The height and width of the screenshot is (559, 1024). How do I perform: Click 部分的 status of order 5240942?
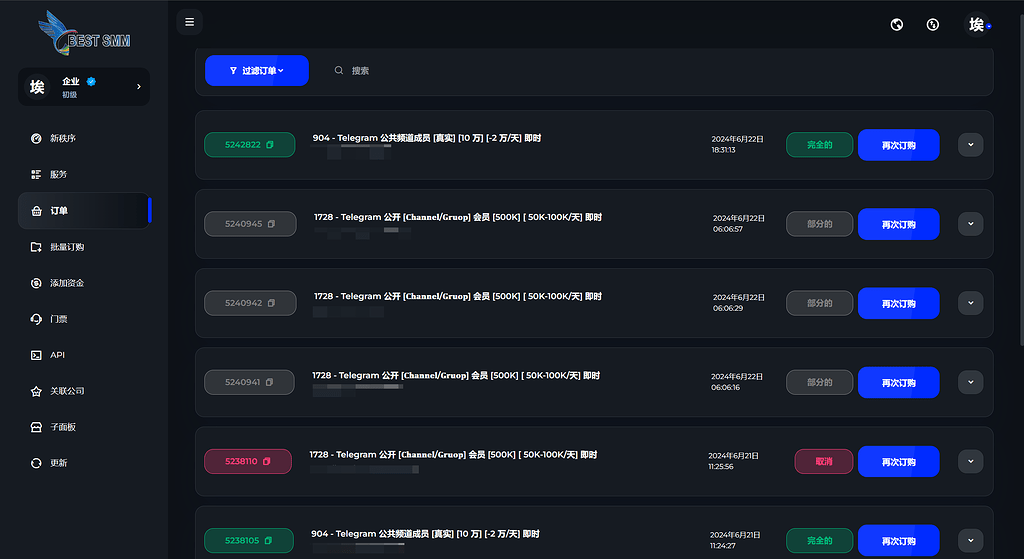pos(820,303)
